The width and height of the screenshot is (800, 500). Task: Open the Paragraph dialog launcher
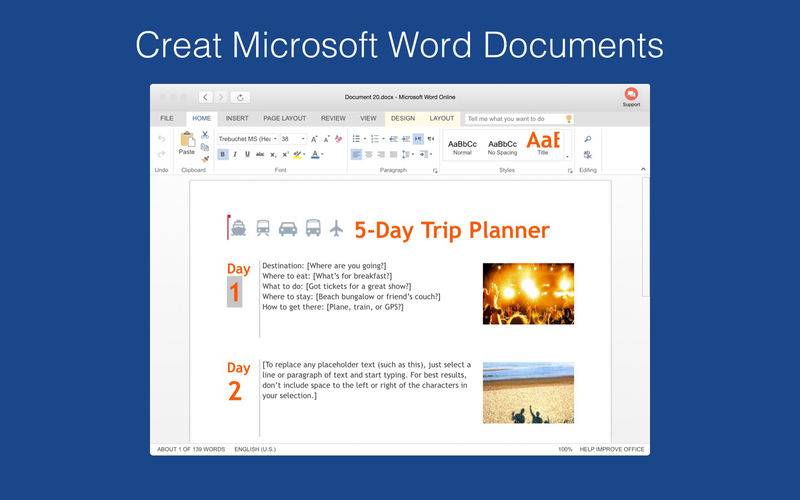[x=435, y=171]
